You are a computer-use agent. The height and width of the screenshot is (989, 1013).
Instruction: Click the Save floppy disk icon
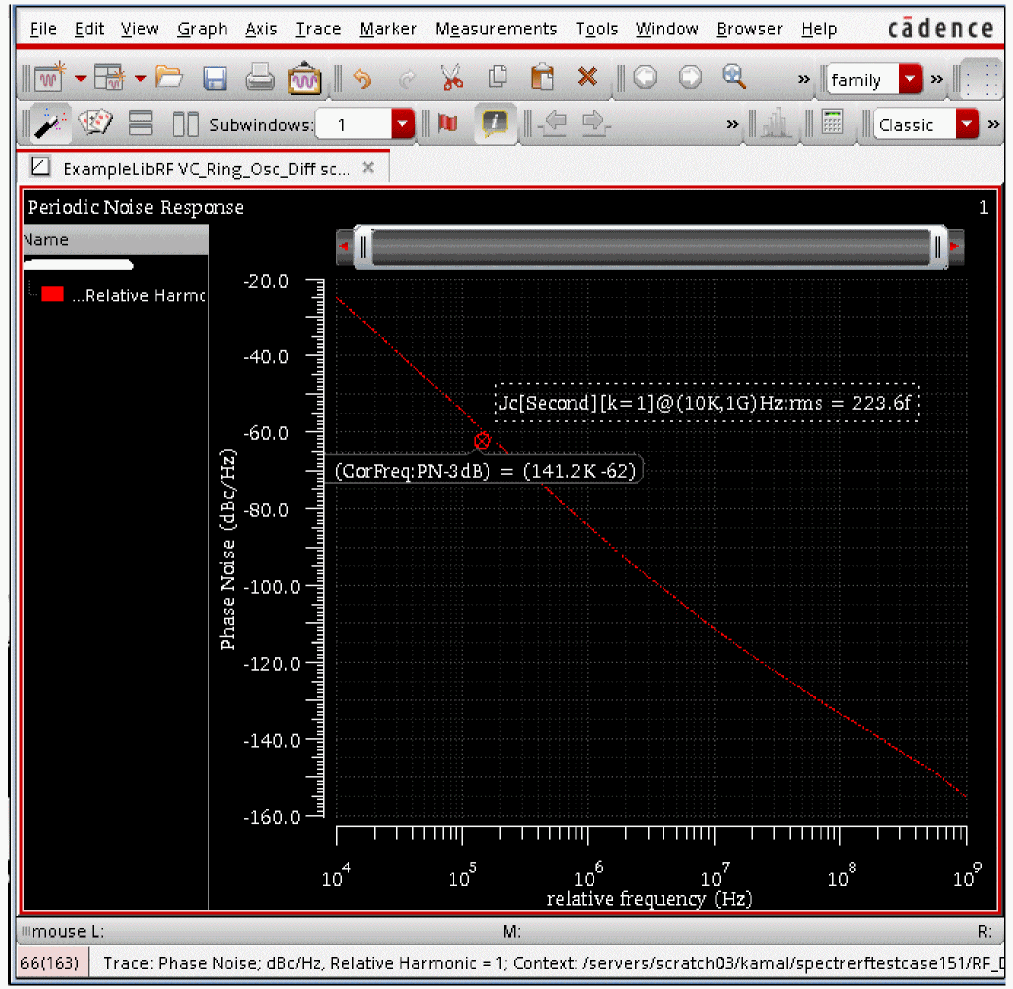pyautogui.click(x=215, y=77)
